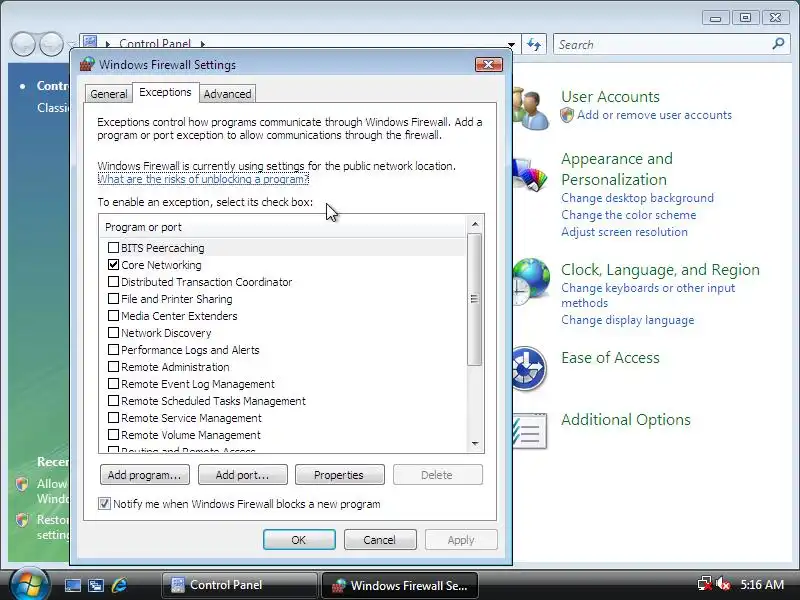Click the scroll down arrow in exceptions list

(475, 444)
